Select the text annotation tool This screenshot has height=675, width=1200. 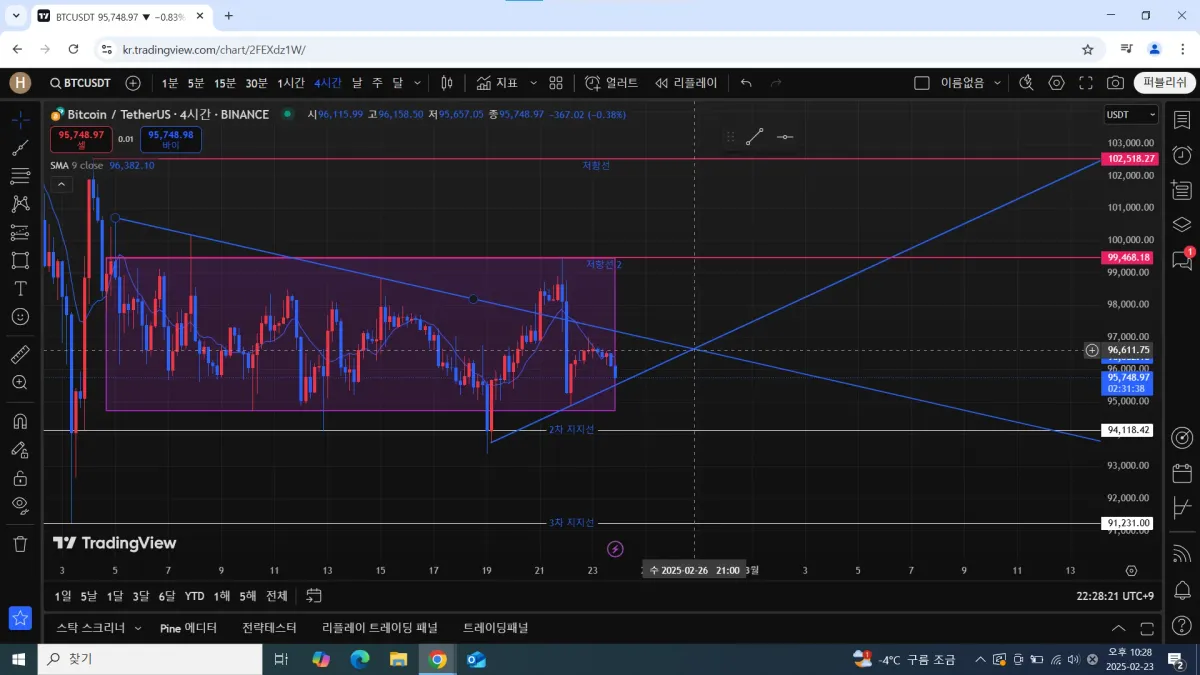click(x=20, y=288)
